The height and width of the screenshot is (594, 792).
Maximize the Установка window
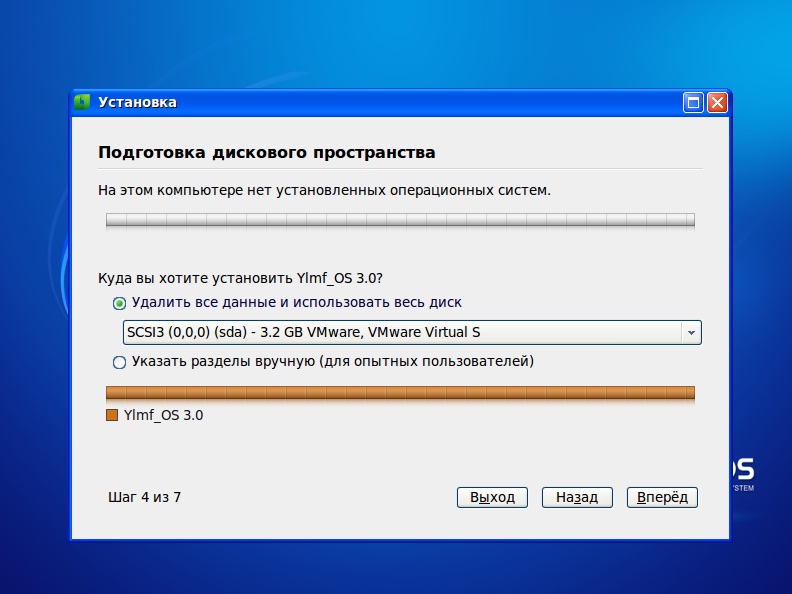pos(693,103)
